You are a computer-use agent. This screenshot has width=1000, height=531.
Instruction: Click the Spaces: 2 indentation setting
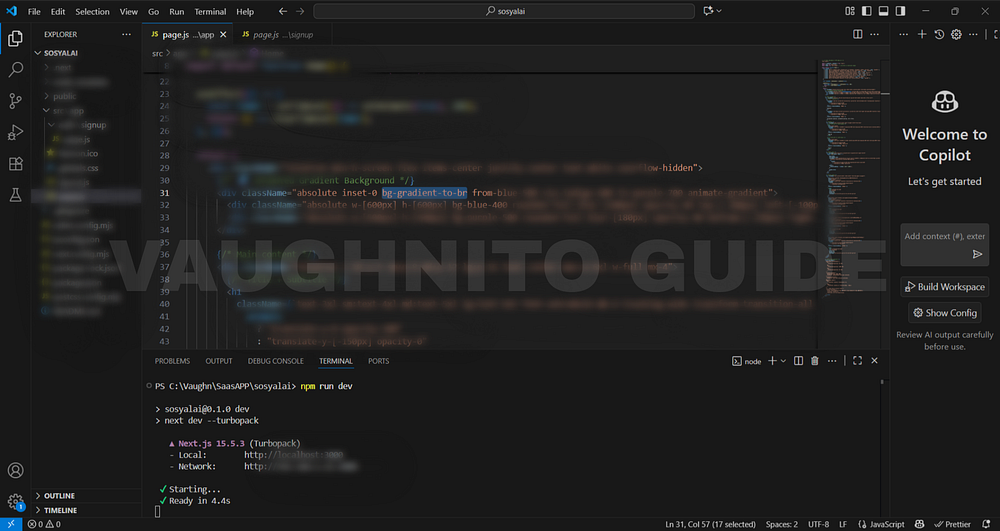pyautogui.click(x=781, y=524)
